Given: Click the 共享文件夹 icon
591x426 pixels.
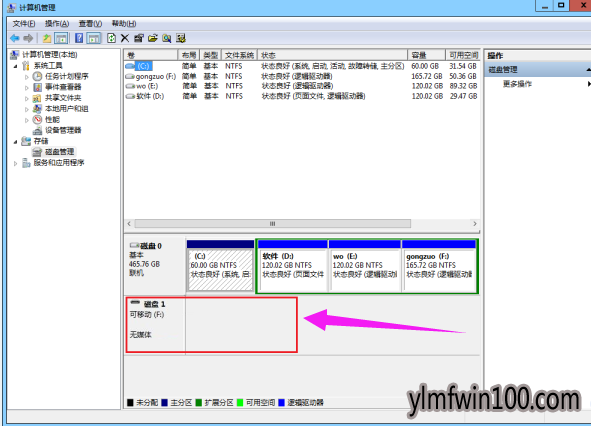Looking at the screenshot, I should pyautogui.click(x=37, y=98).
